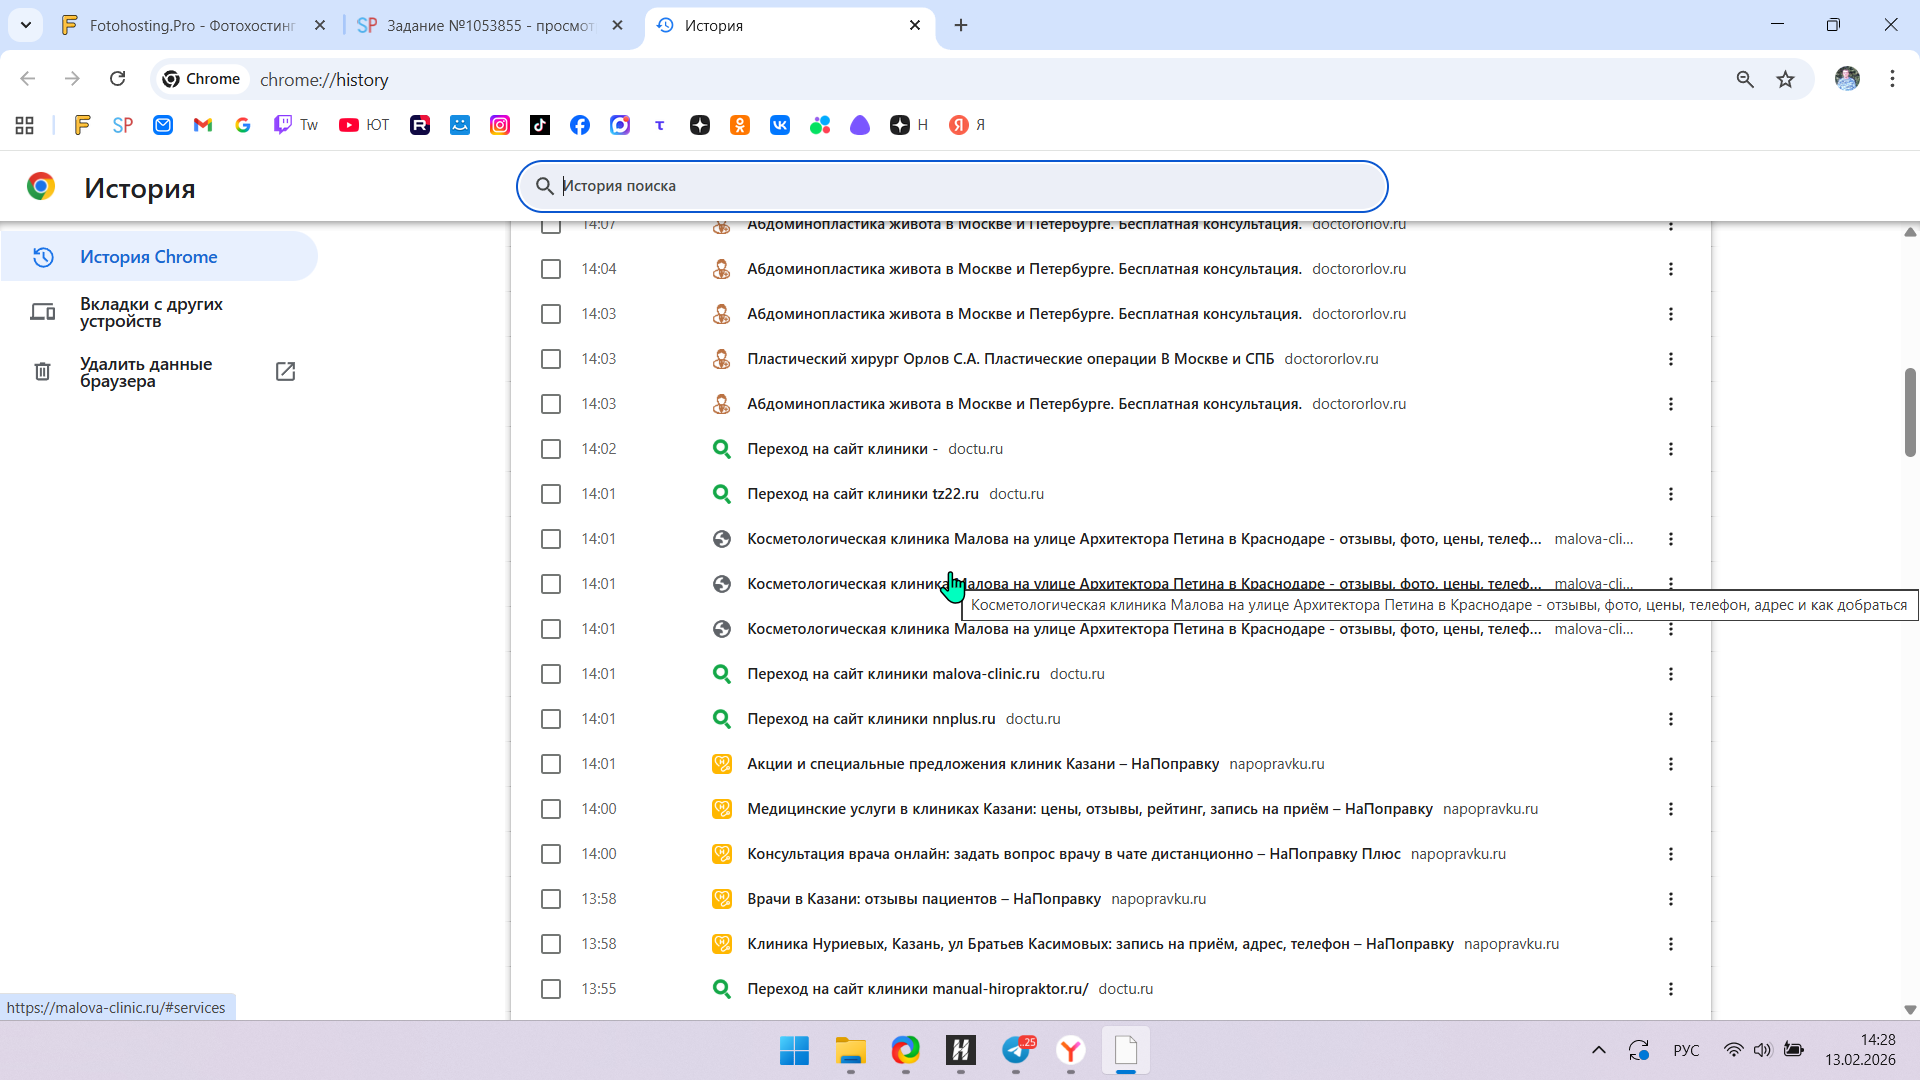
Task: Select the 'Переход на сайт клиники nnplus.ru' checkbox
Action: (x=551, y=719)
